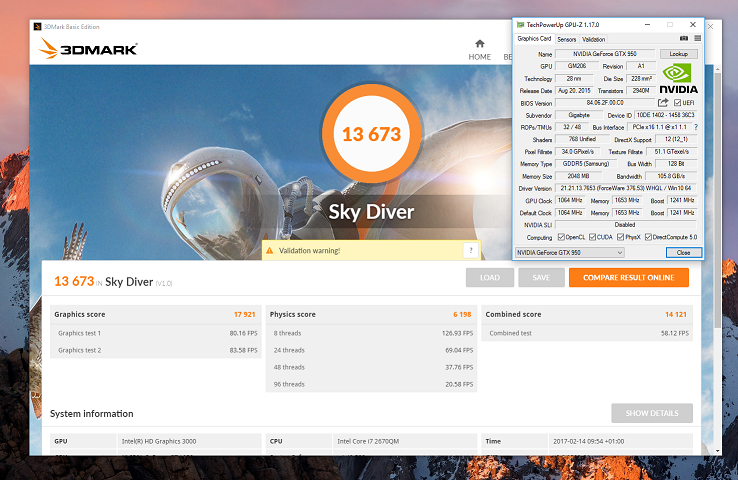
Task: Click the Bandwidth 105.8 GB/s field
Action: coord(671,176)
